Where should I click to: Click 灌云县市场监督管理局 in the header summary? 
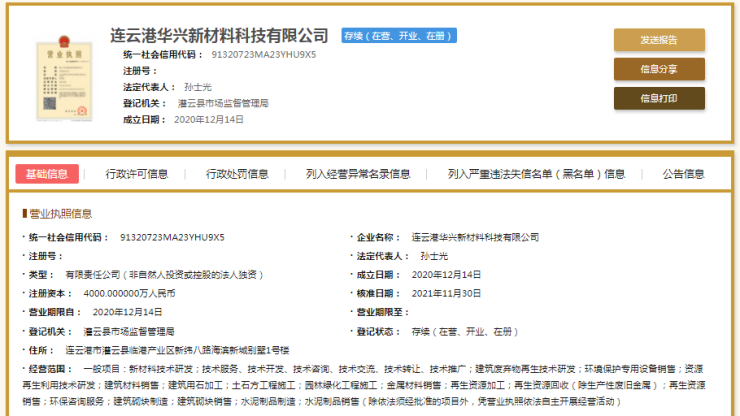(x=223, y=103)
